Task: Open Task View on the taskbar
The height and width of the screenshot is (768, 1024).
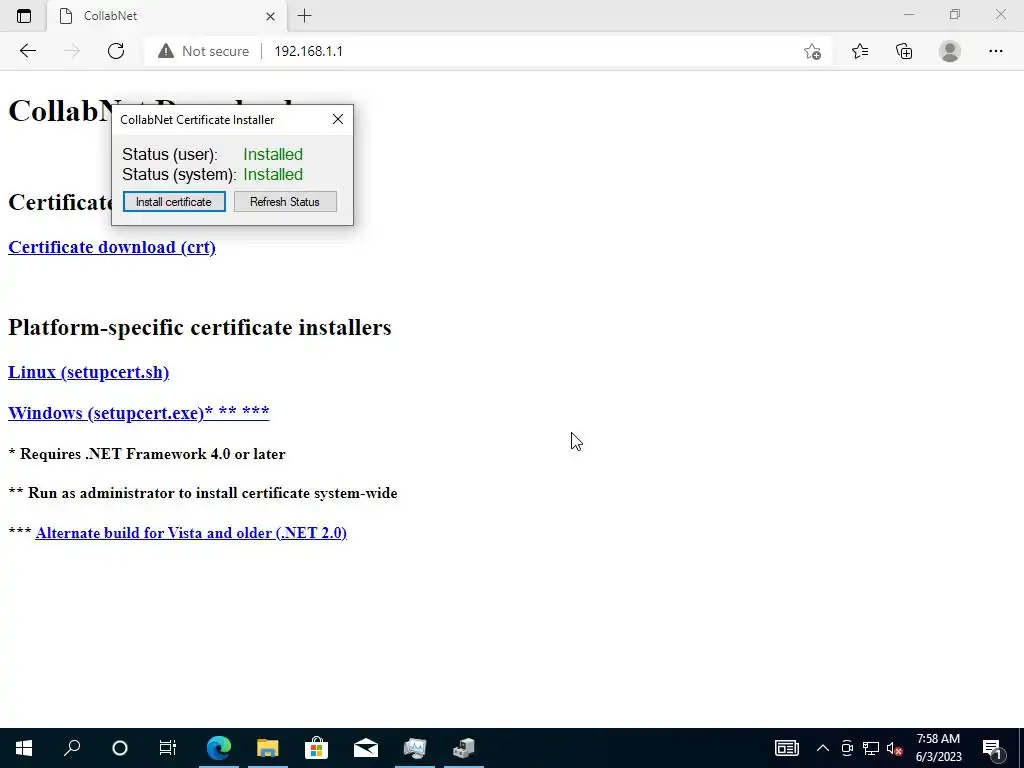Action: (168, 748)
